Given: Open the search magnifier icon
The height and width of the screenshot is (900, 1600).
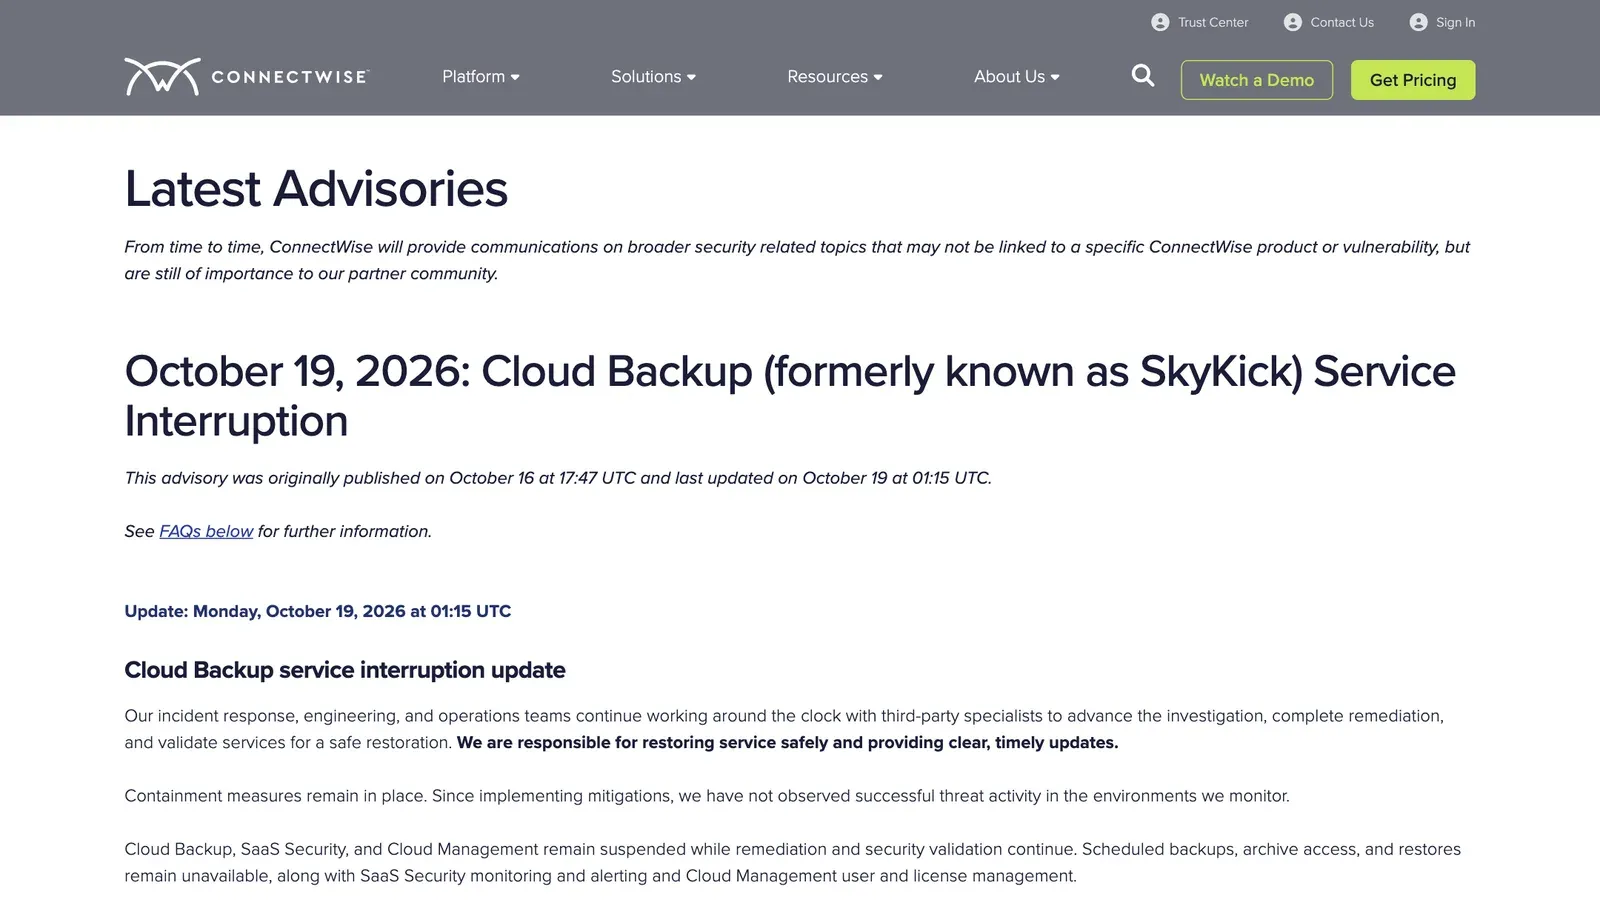Looking at the screenshot, I should click(x=1143, y=76).
